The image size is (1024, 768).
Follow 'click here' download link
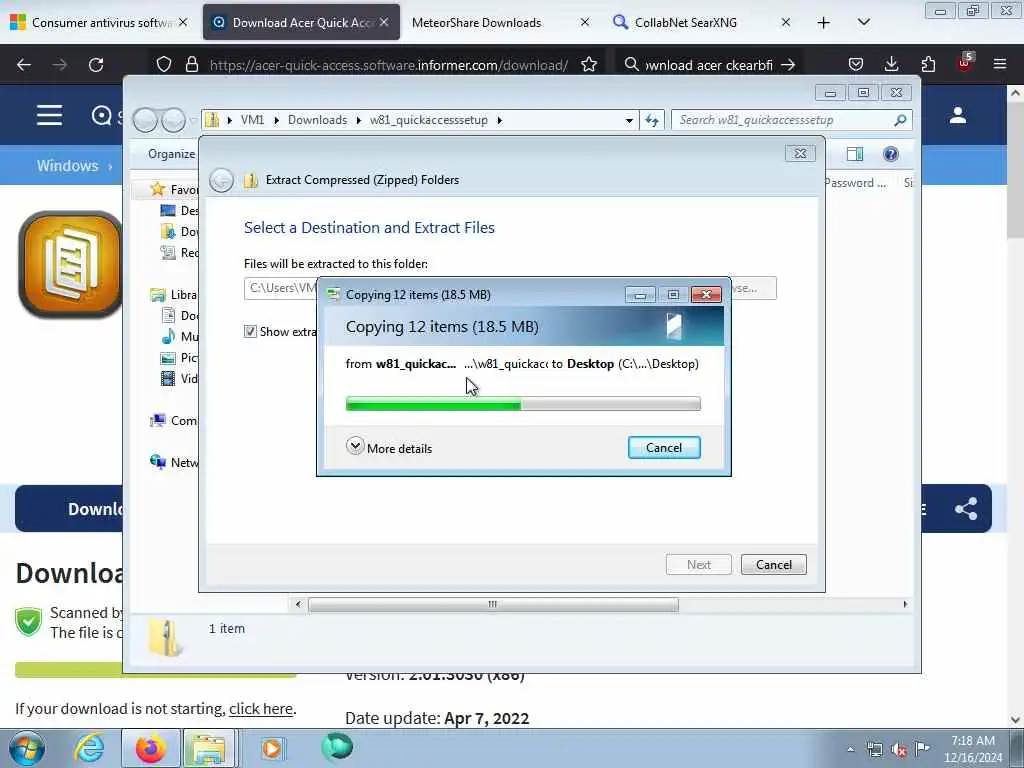(x=261, y=709)
